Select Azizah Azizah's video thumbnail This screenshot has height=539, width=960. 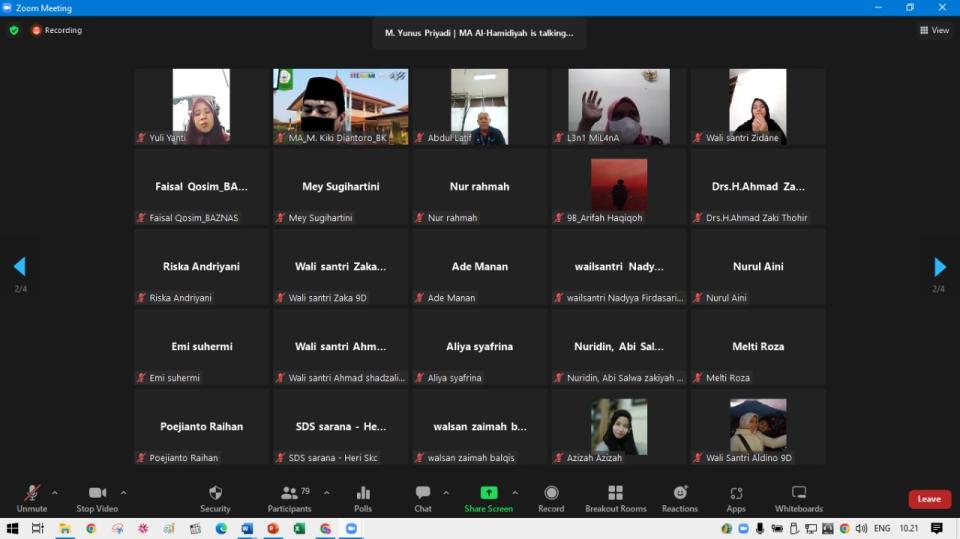point(618,427)
